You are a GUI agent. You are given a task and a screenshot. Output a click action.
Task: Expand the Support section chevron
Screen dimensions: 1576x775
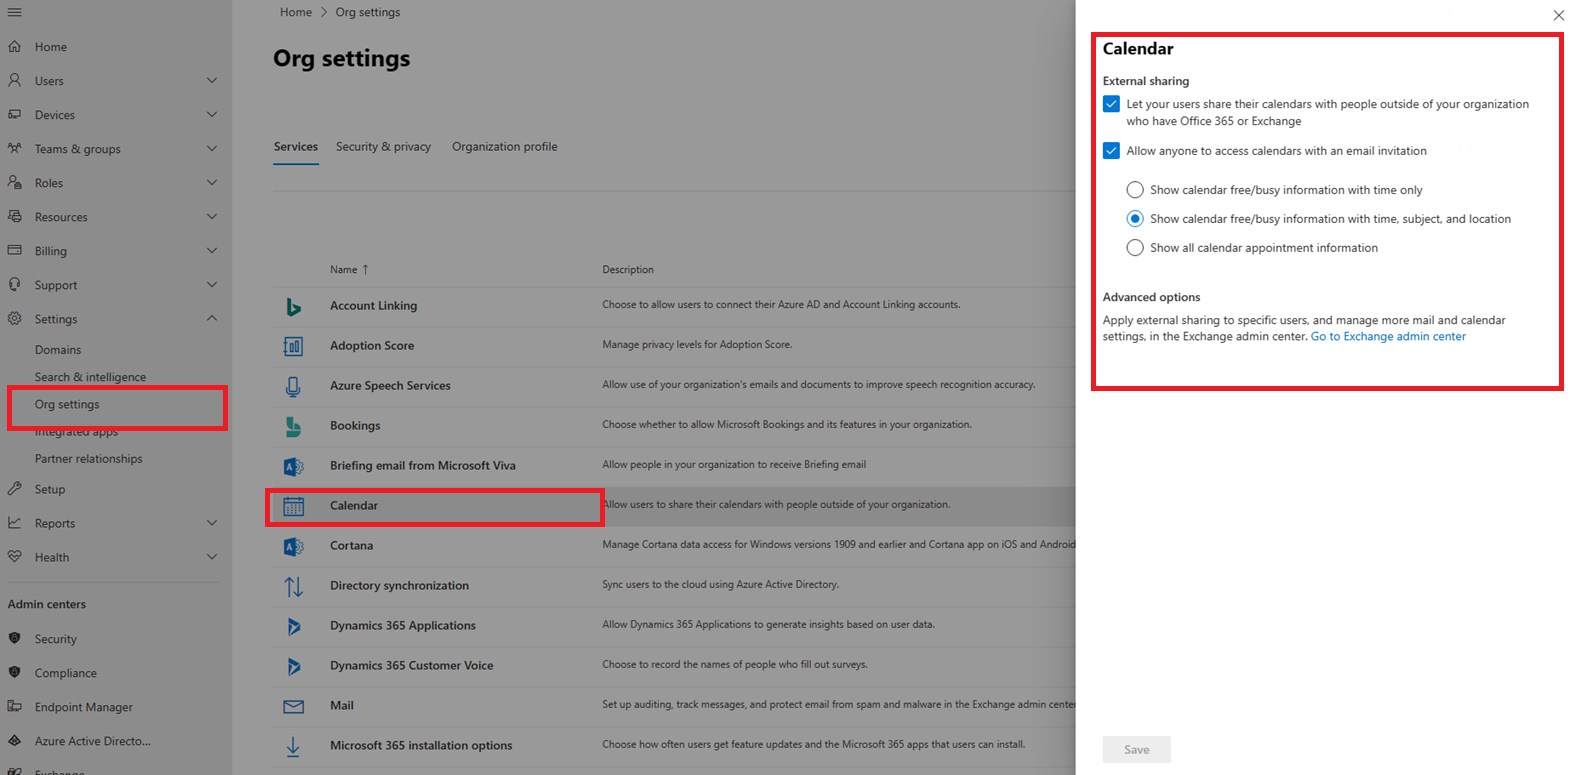211,284
